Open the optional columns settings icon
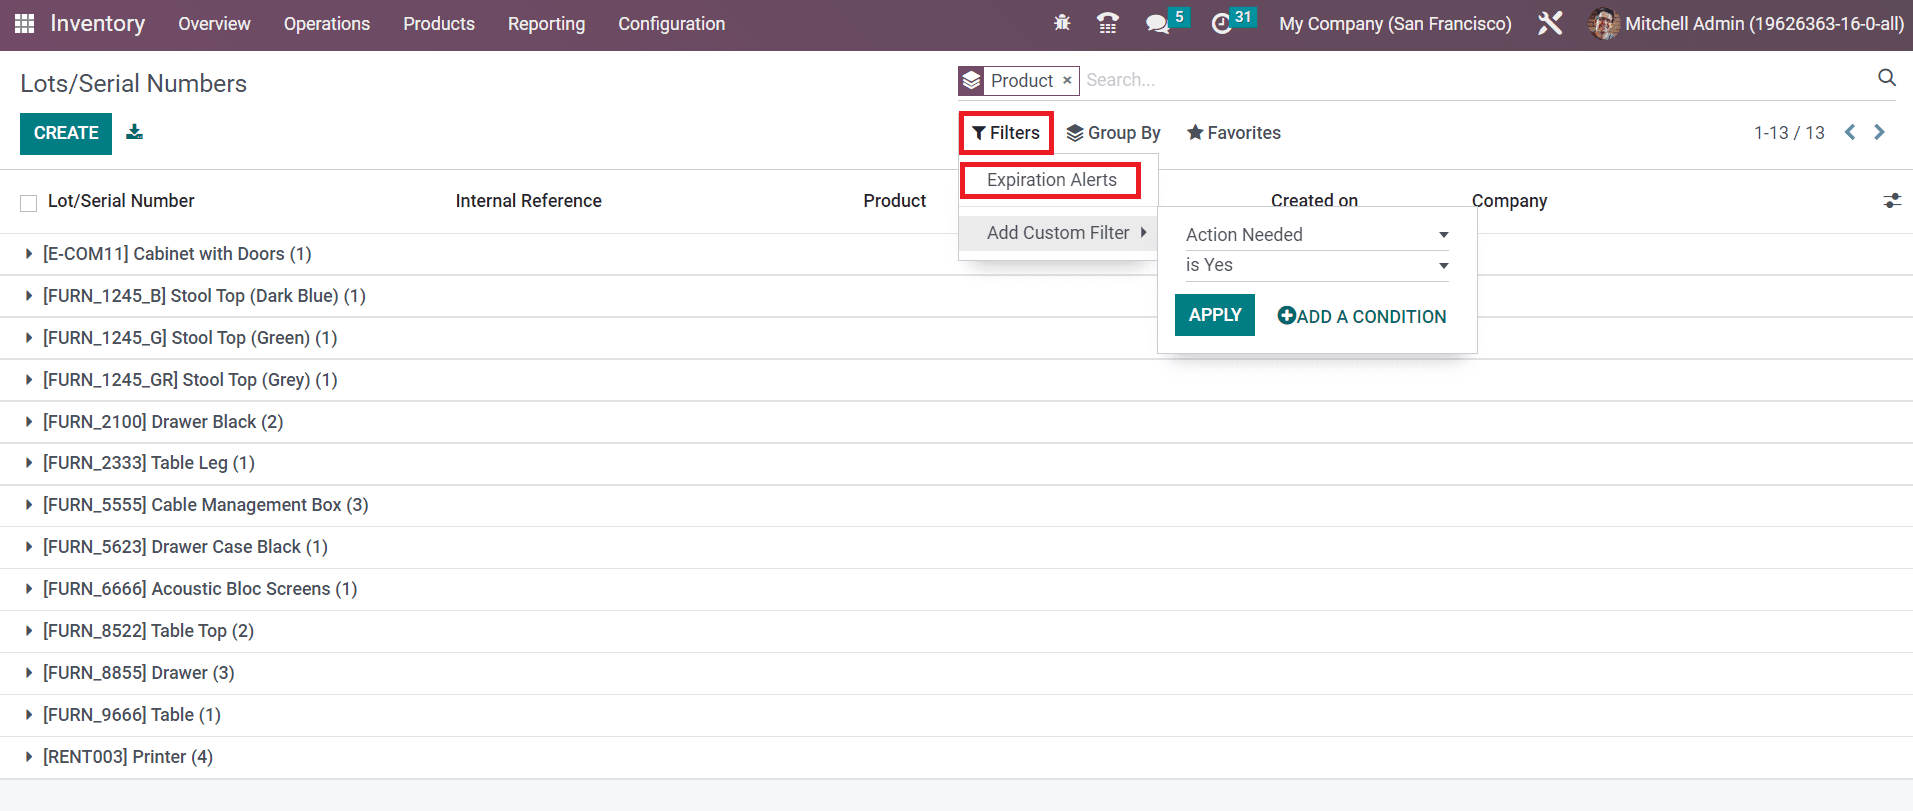This screenshot has height=811, width=1913. click(x=1891, y=201)
